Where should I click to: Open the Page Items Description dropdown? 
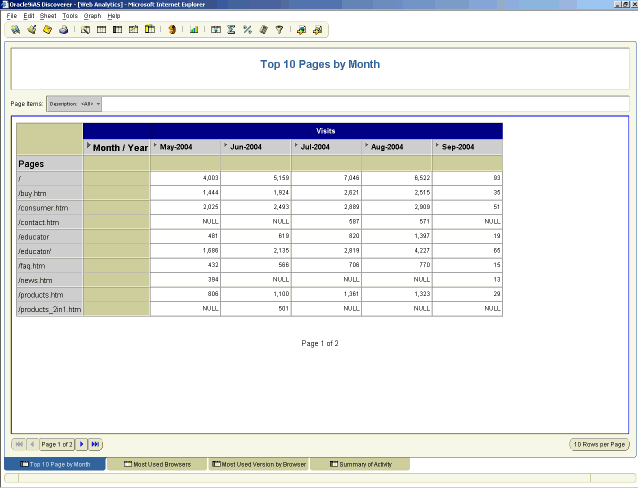click(x=99, y=103)
